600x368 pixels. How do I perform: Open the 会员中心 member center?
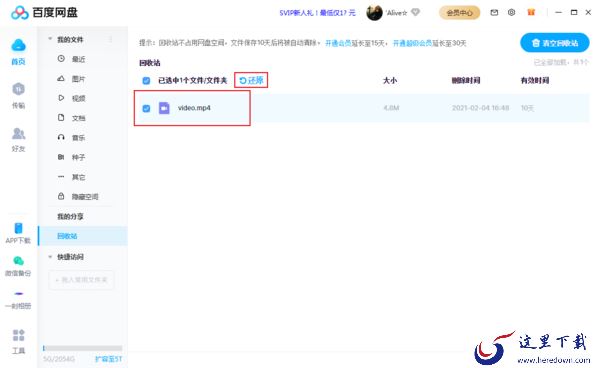click(x=459, y=13)
